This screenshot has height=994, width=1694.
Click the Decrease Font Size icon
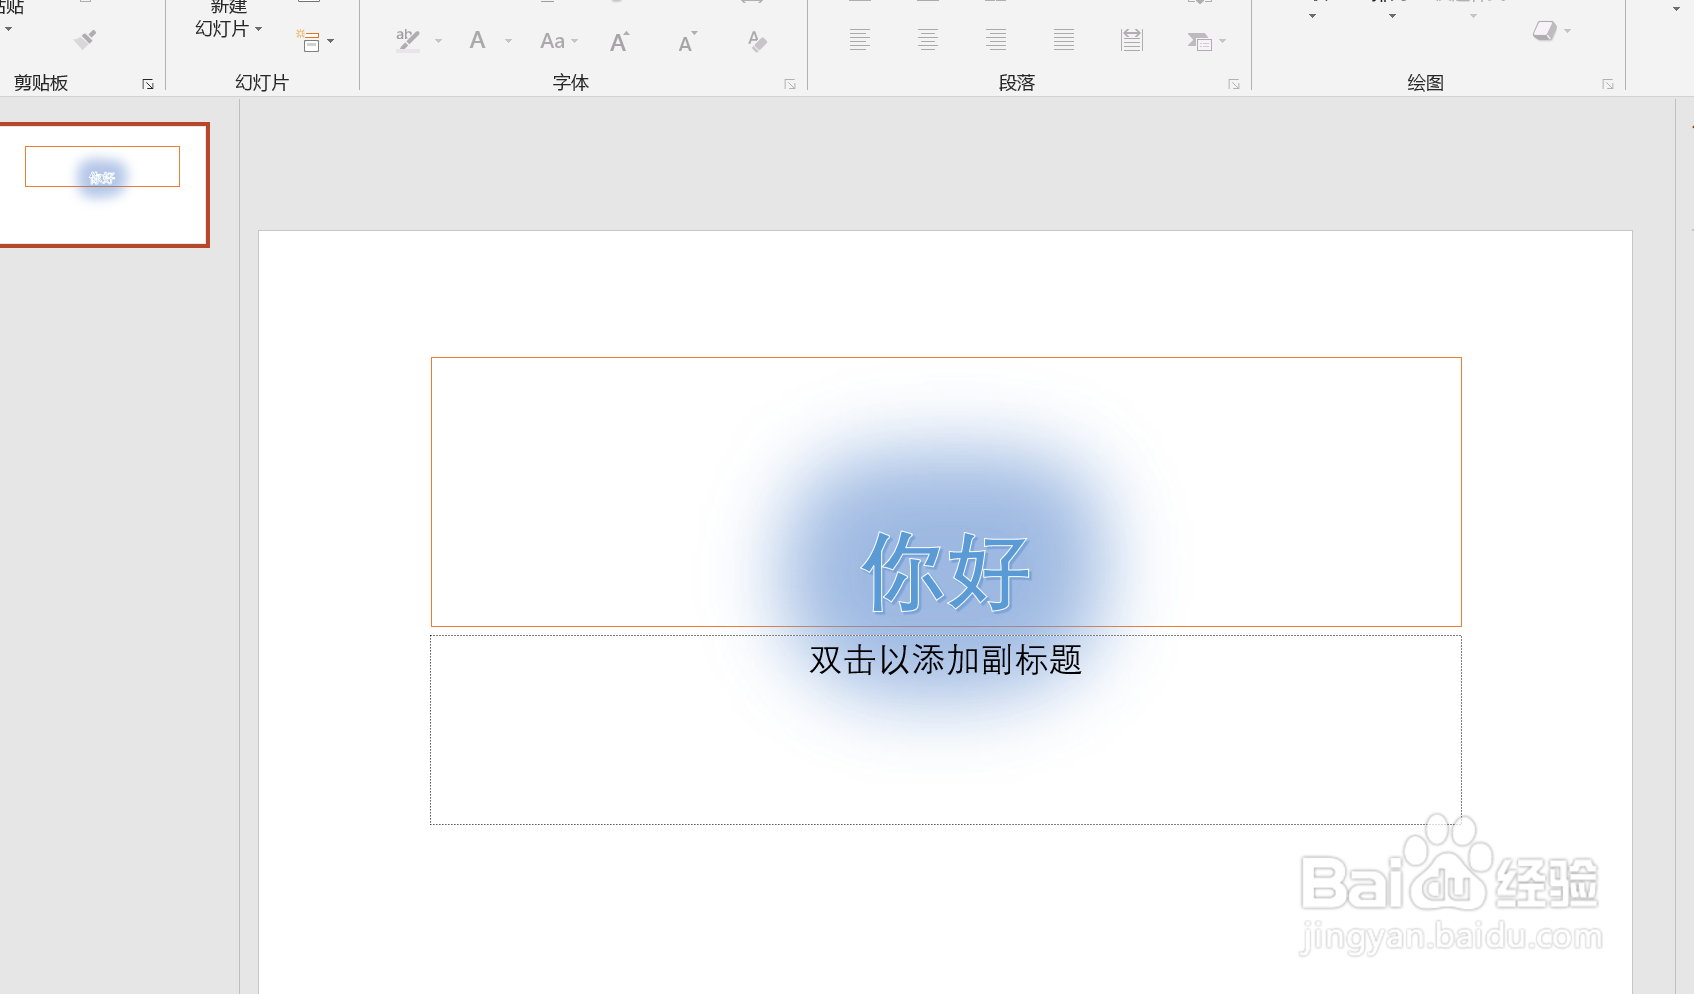(687, 40)
